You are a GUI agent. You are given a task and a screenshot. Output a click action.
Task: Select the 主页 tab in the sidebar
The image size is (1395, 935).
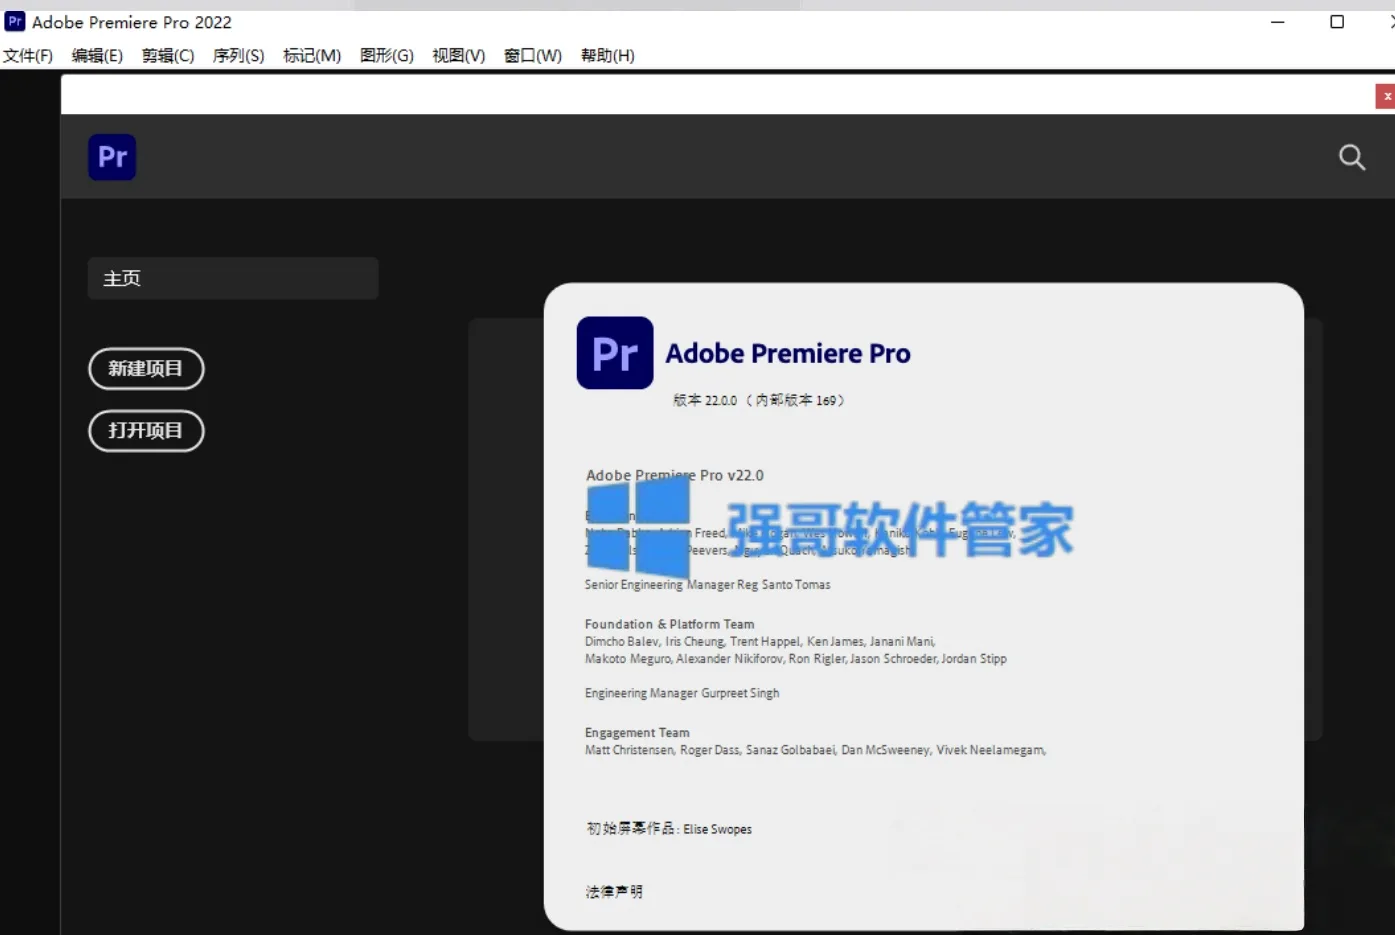tap(233, 278)
